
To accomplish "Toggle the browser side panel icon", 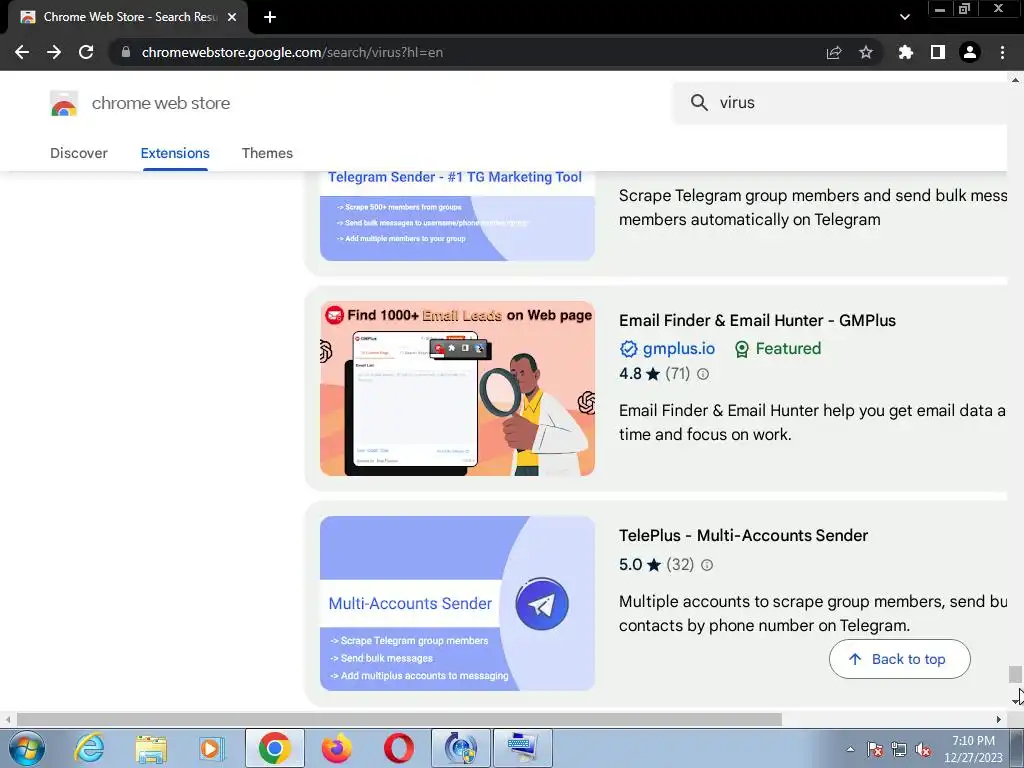I will click(x=938, y=52).
